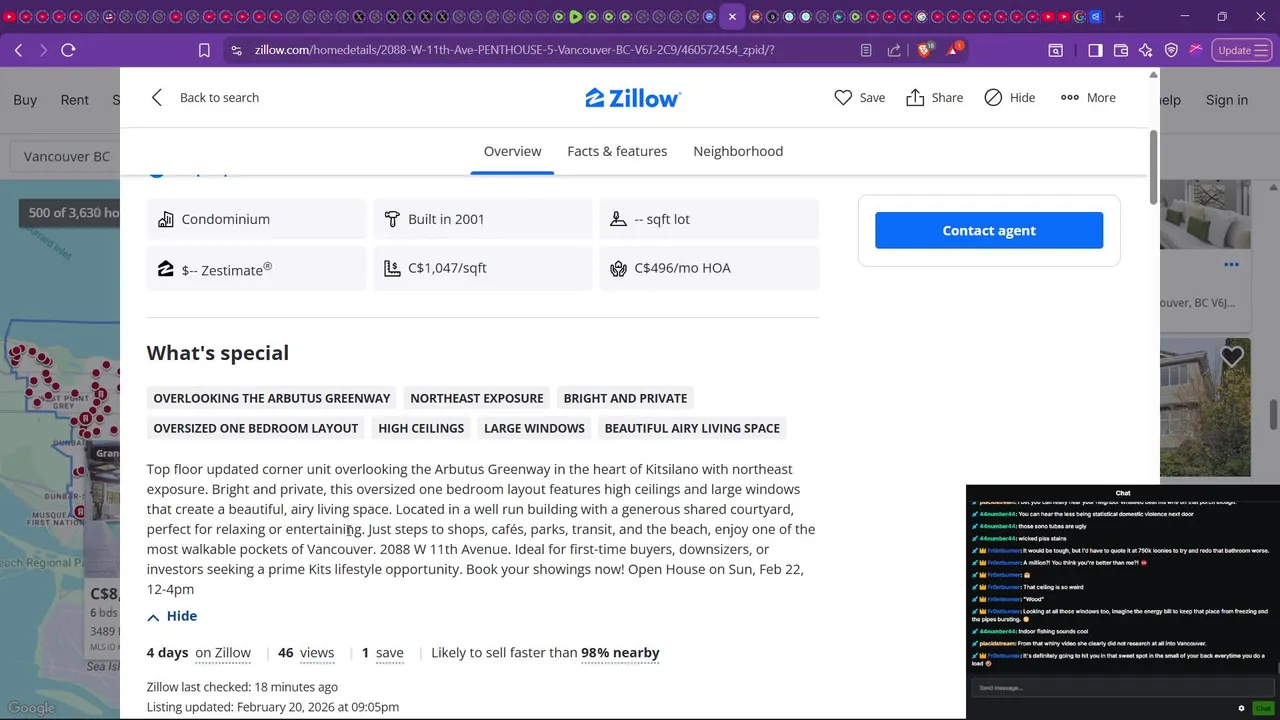Click 'Zillow last checked: 18 minutes ago' text
1280x720 pixels.
(242, 687)
